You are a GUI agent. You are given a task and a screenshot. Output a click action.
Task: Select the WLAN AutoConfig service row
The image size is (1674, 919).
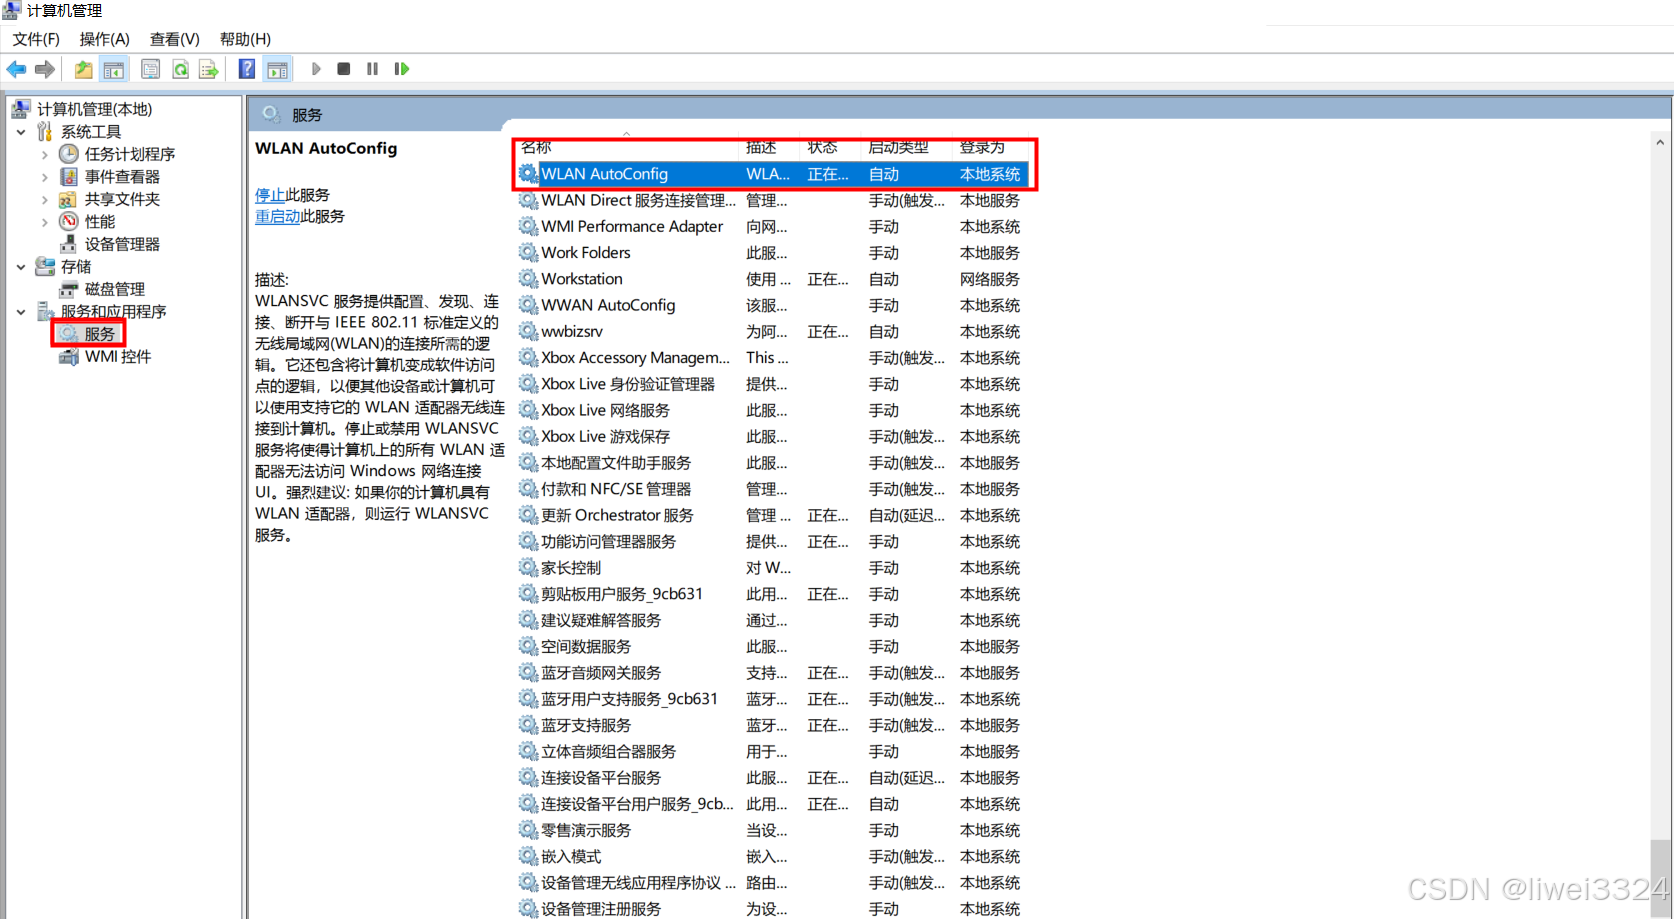pyautogui.click(x=772, y=174)
